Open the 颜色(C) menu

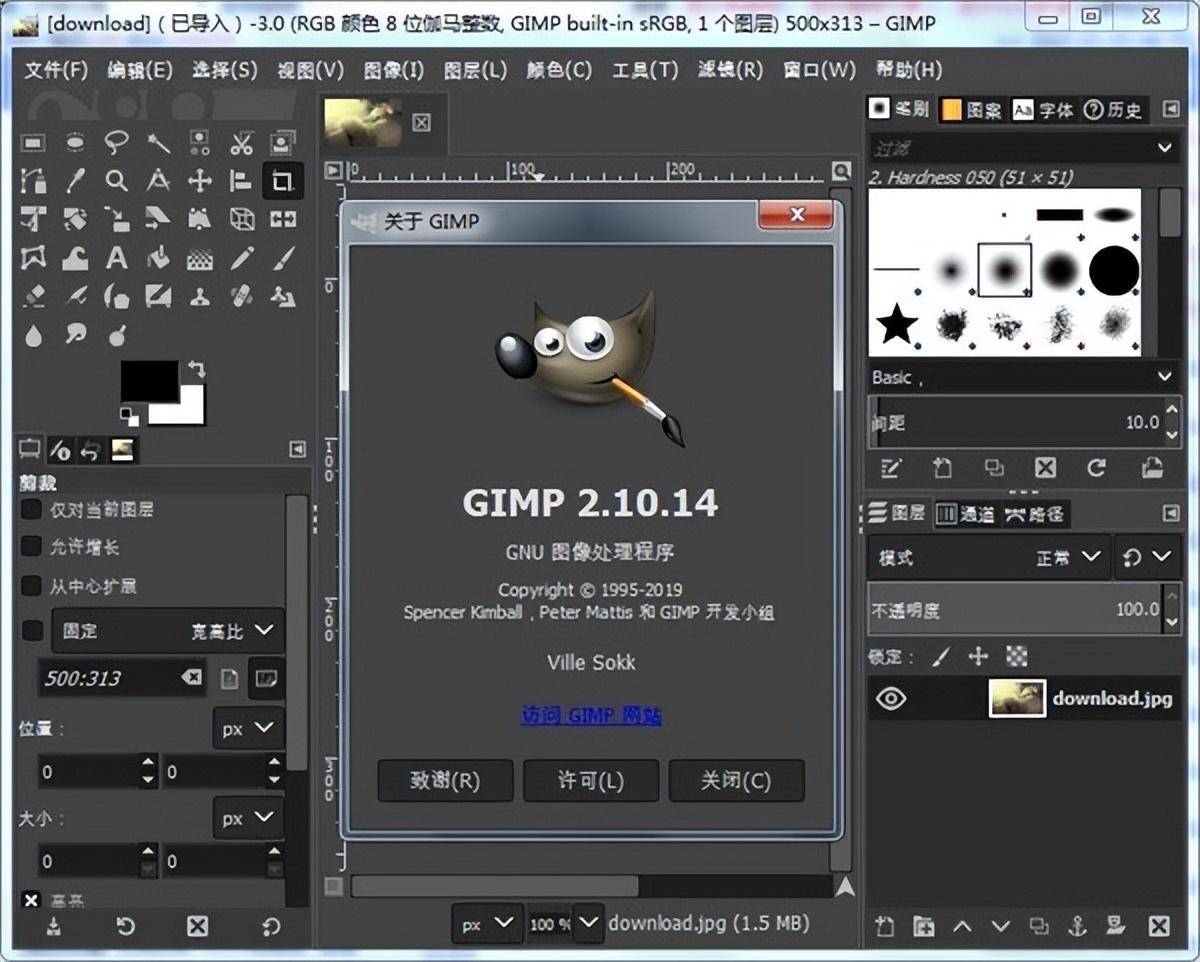pyautogui.click(x=559, y=70)
